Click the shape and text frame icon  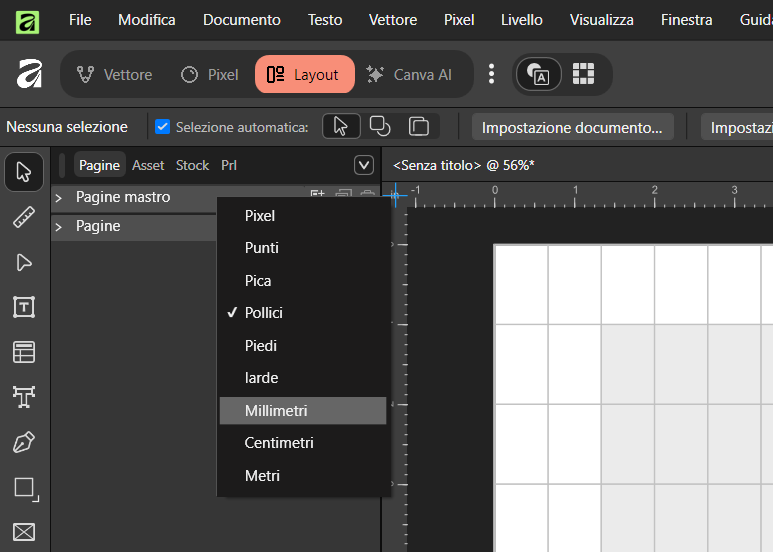[x=538, y=74]
